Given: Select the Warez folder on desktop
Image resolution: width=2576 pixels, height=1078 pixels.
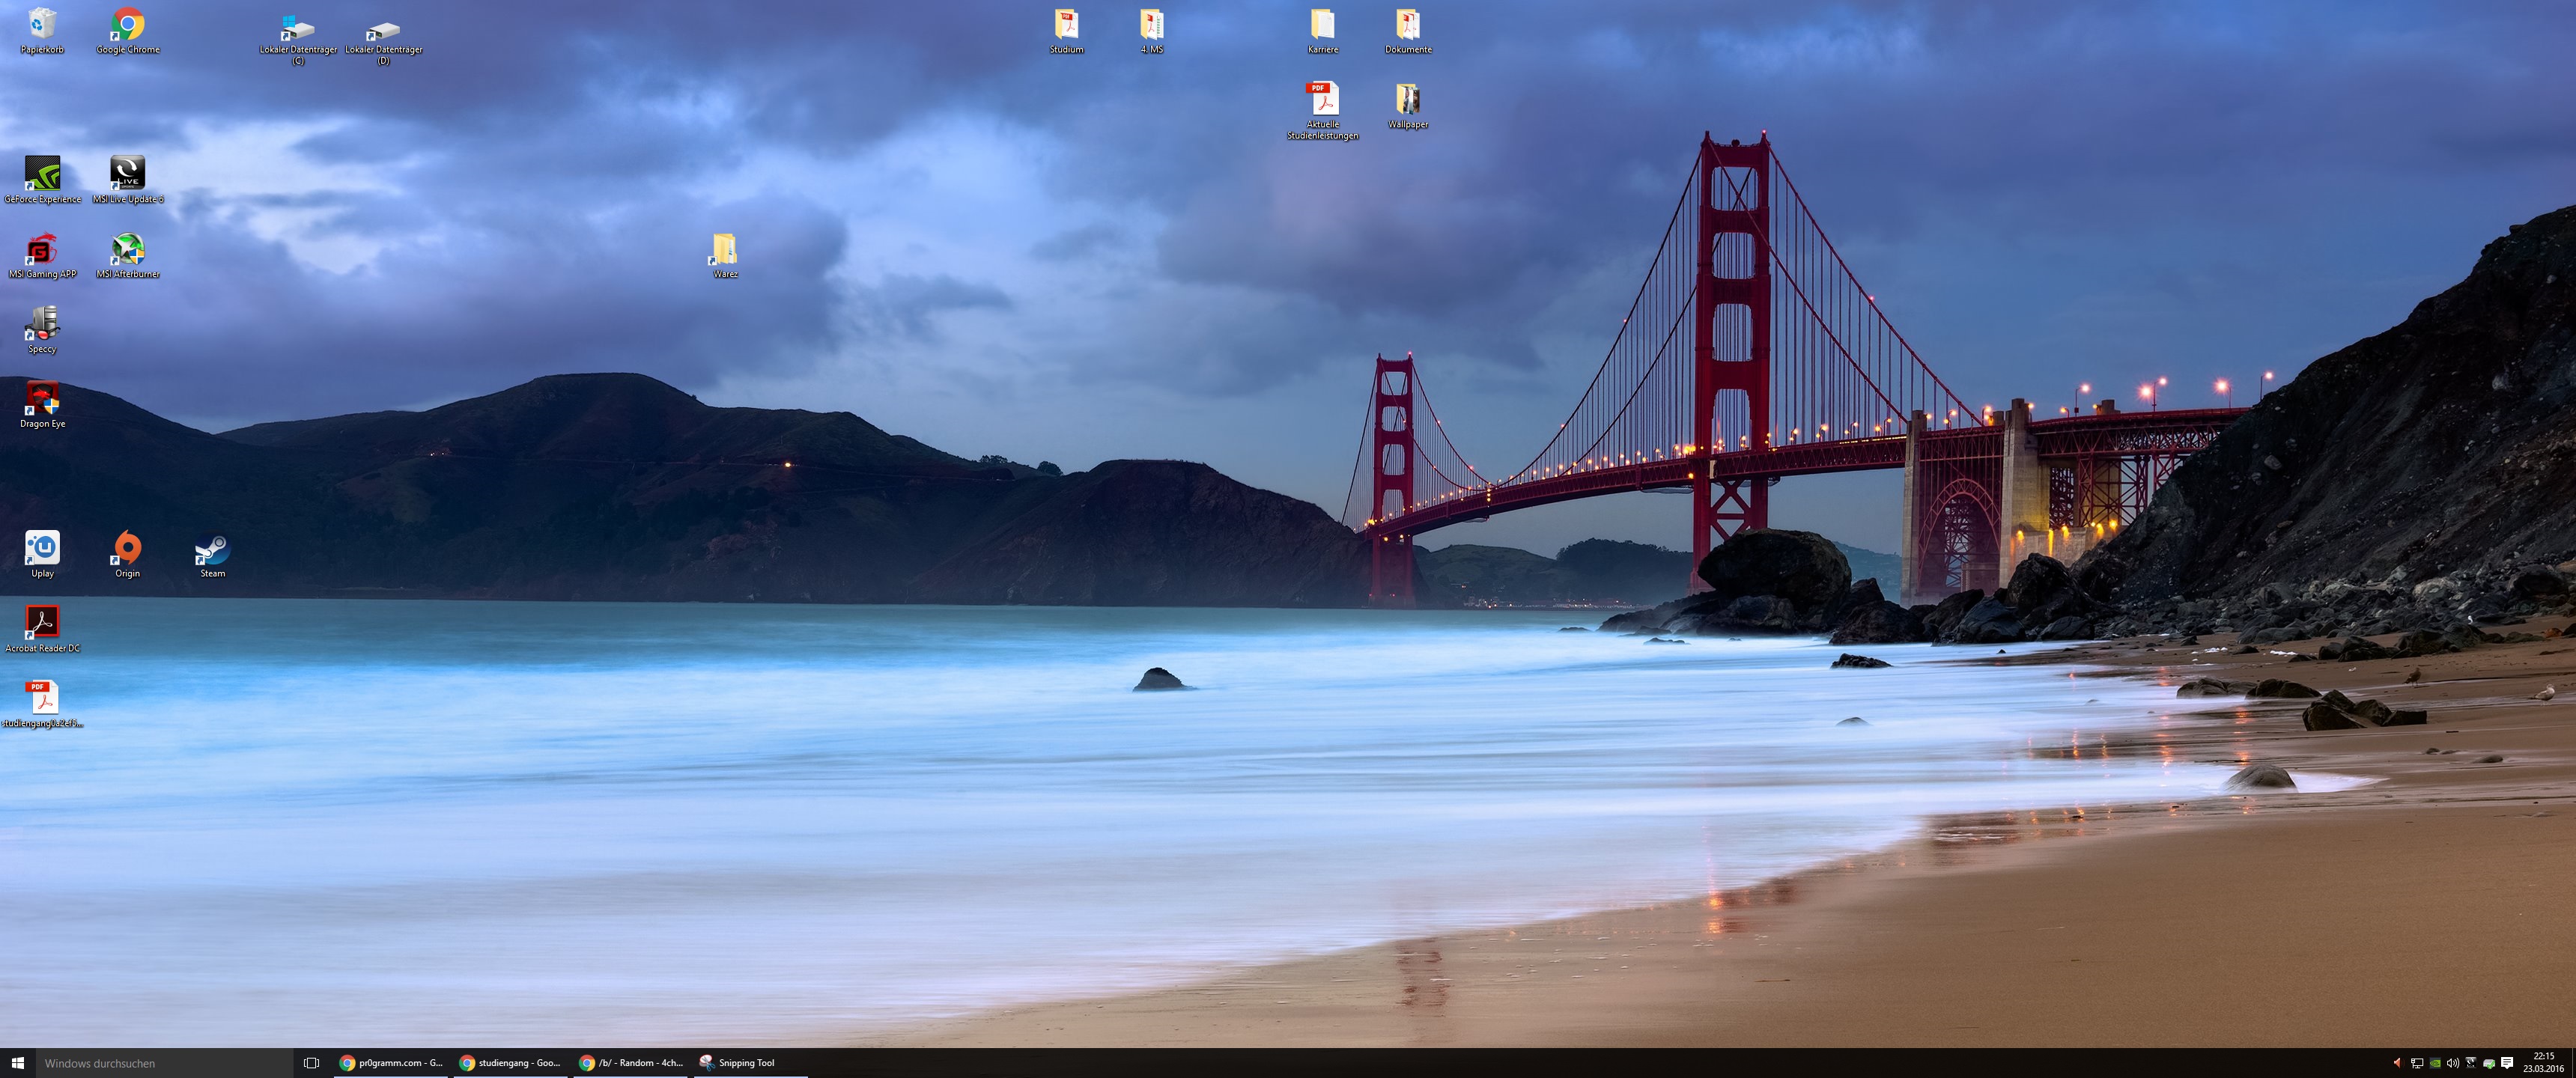Looking at the screenshot, I should pyautogui.click(x=725, y=255).
